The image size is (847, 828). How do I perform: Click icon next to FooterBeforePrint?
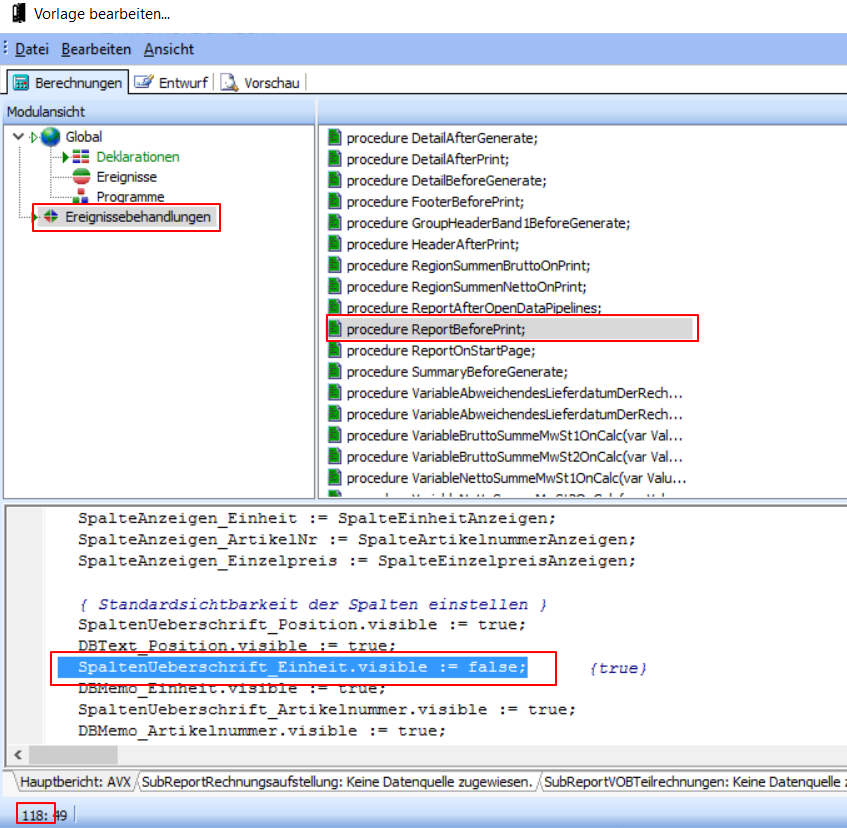tap(335, 201)
